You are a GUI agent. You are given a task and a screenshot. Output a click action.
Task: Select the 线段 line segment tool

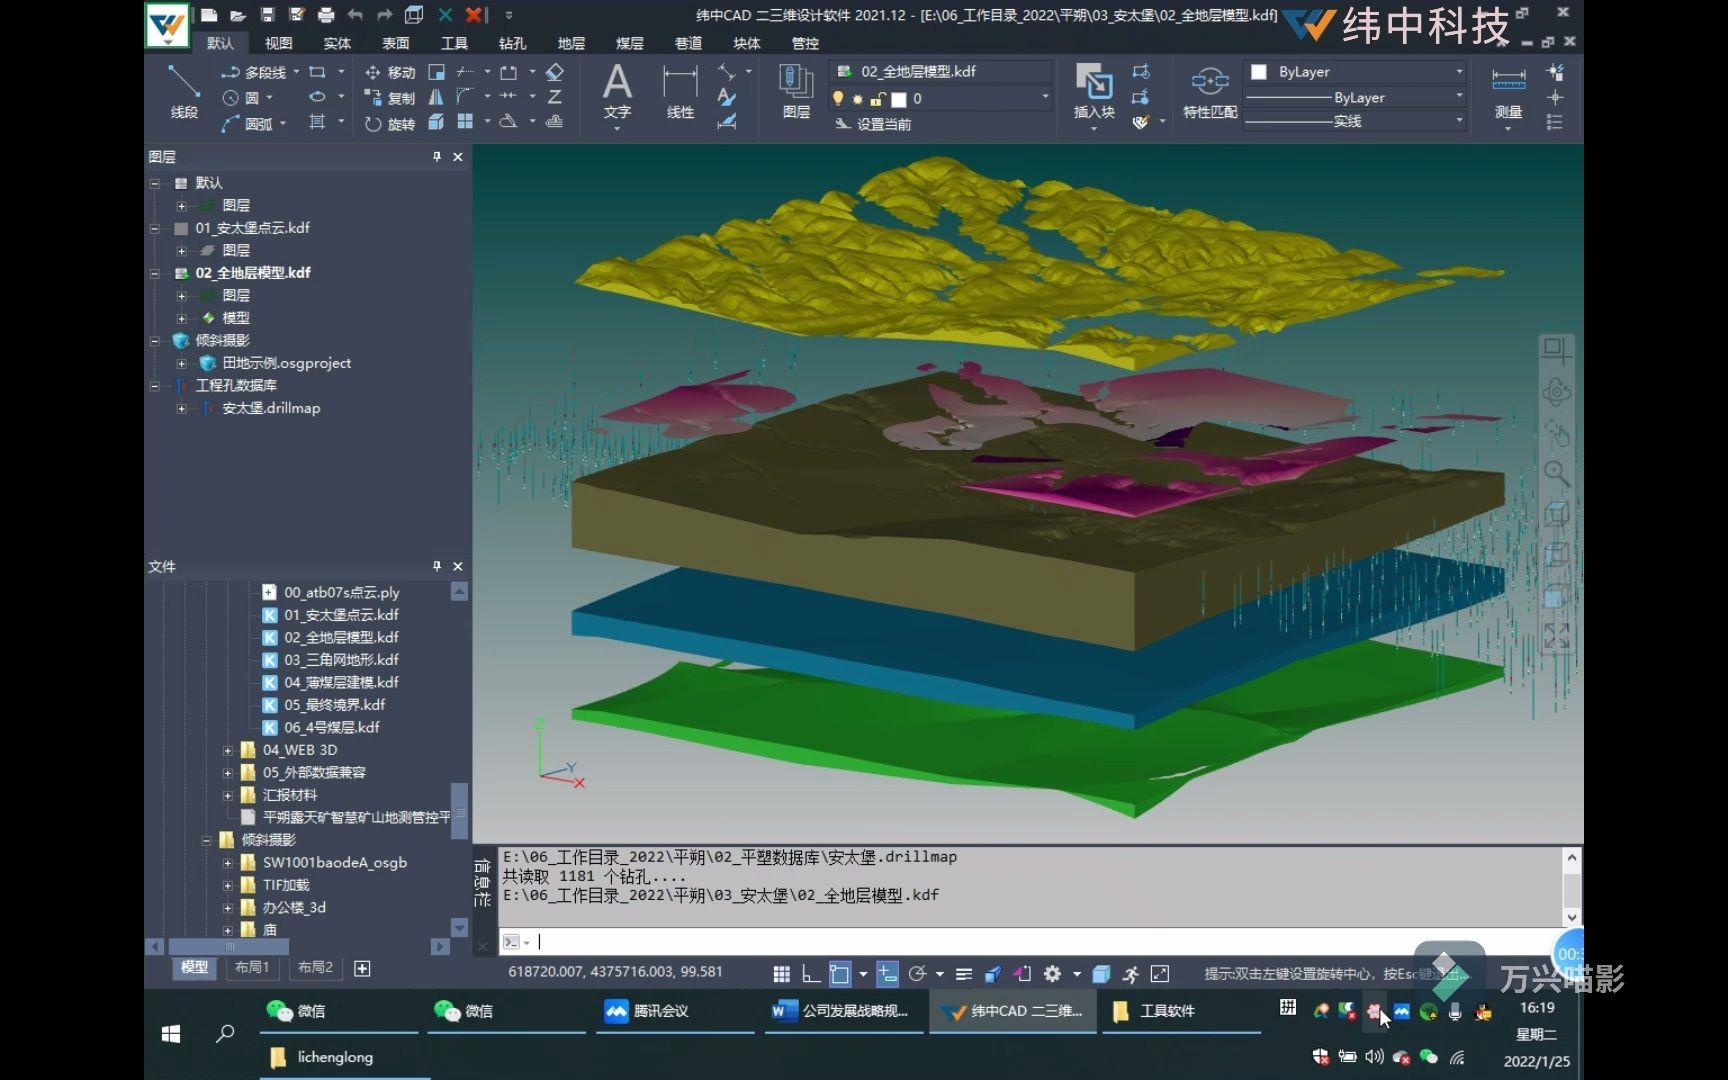coord(184,91)
